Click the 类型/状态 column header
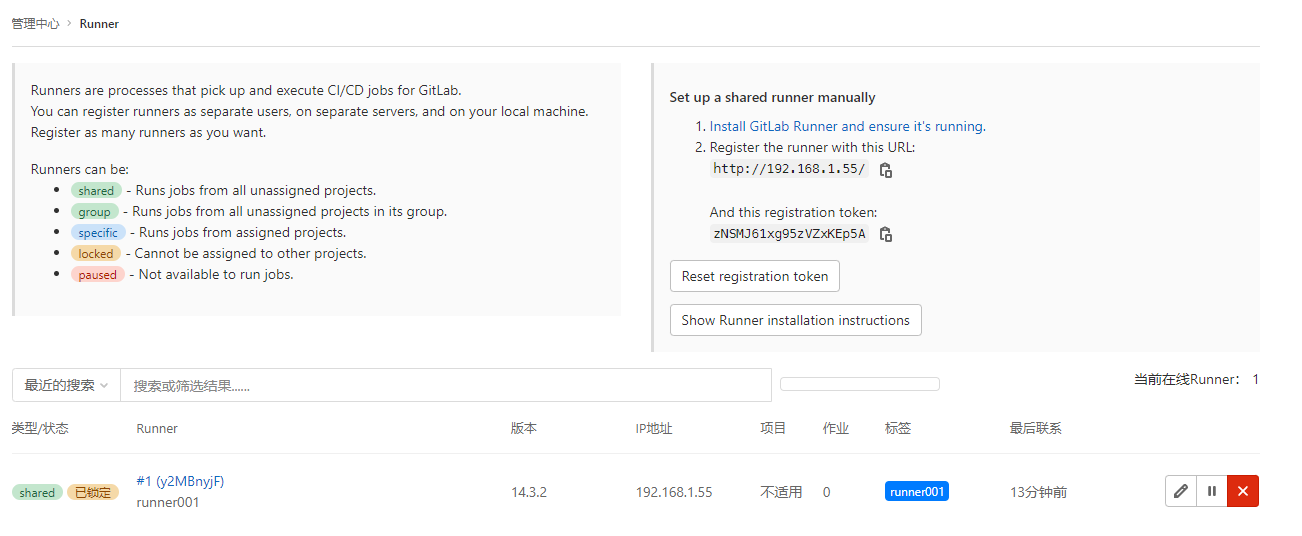The width and height of the screenshot is (1302, 536). [40, 428]
